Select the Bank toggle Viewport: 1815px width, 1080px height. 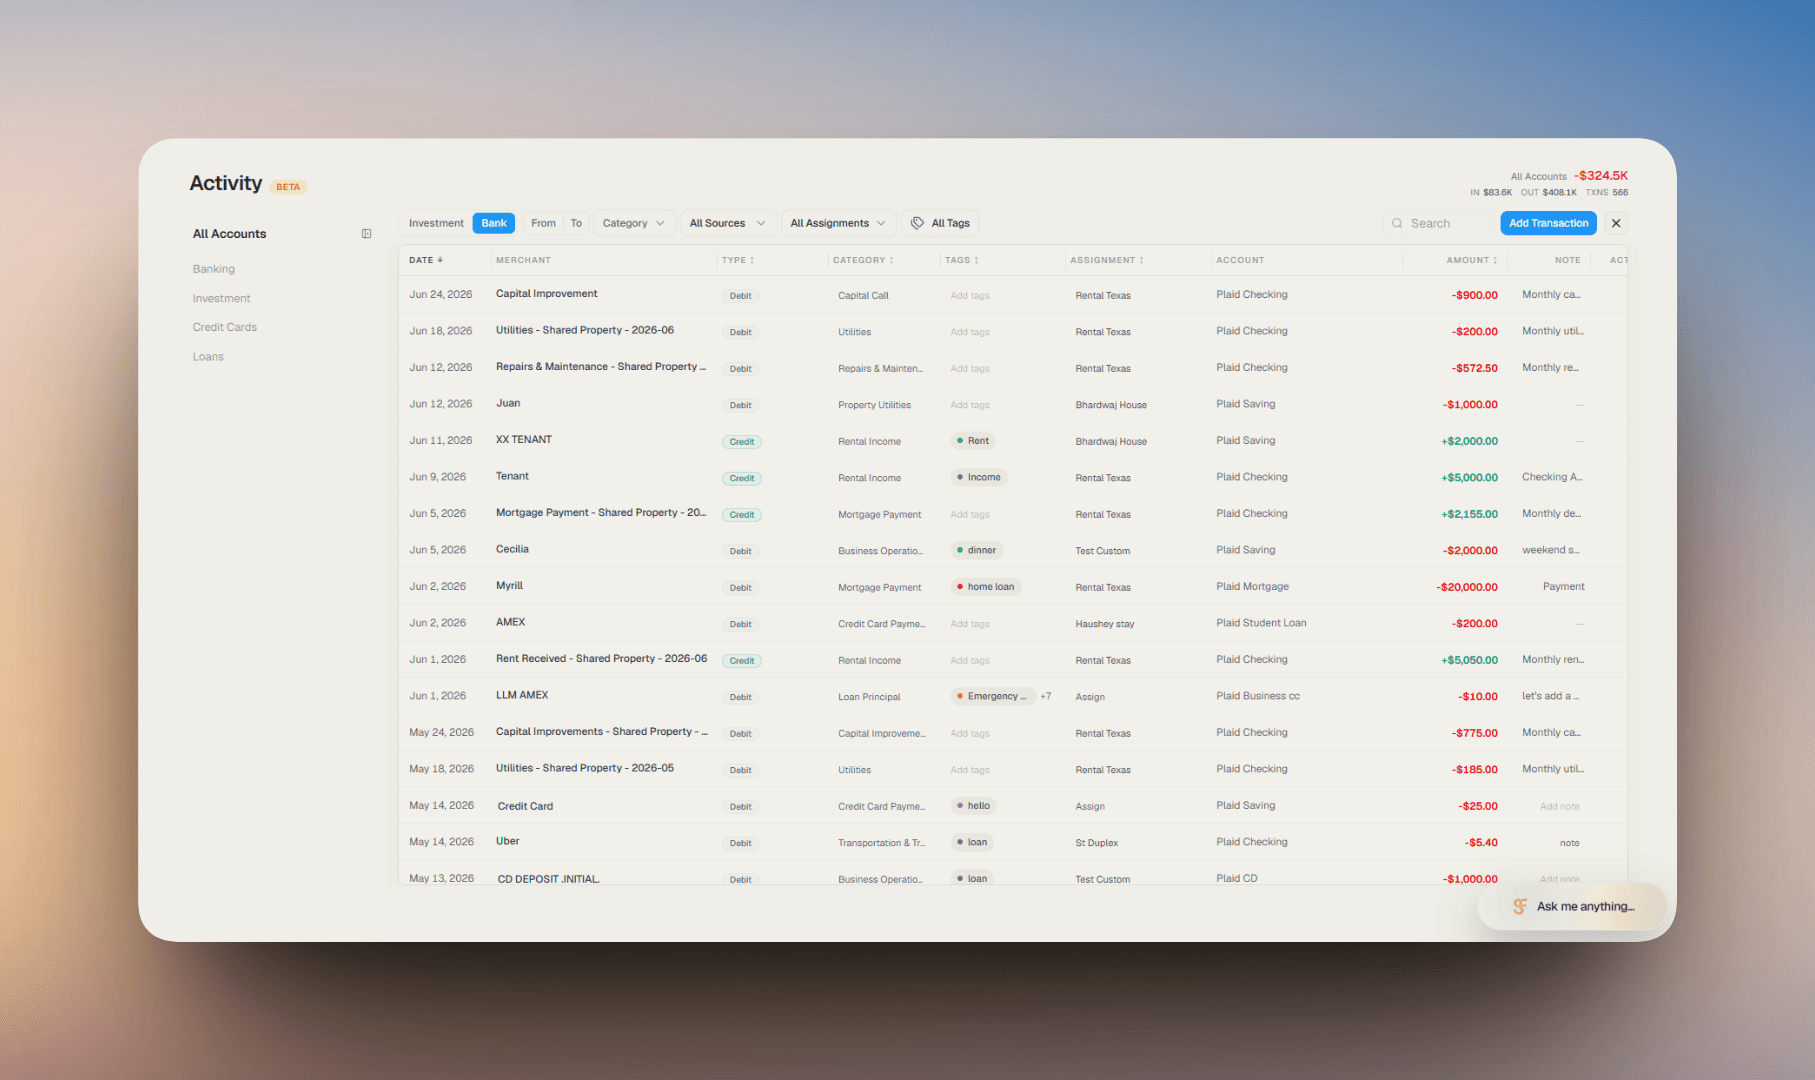point(494,223)
